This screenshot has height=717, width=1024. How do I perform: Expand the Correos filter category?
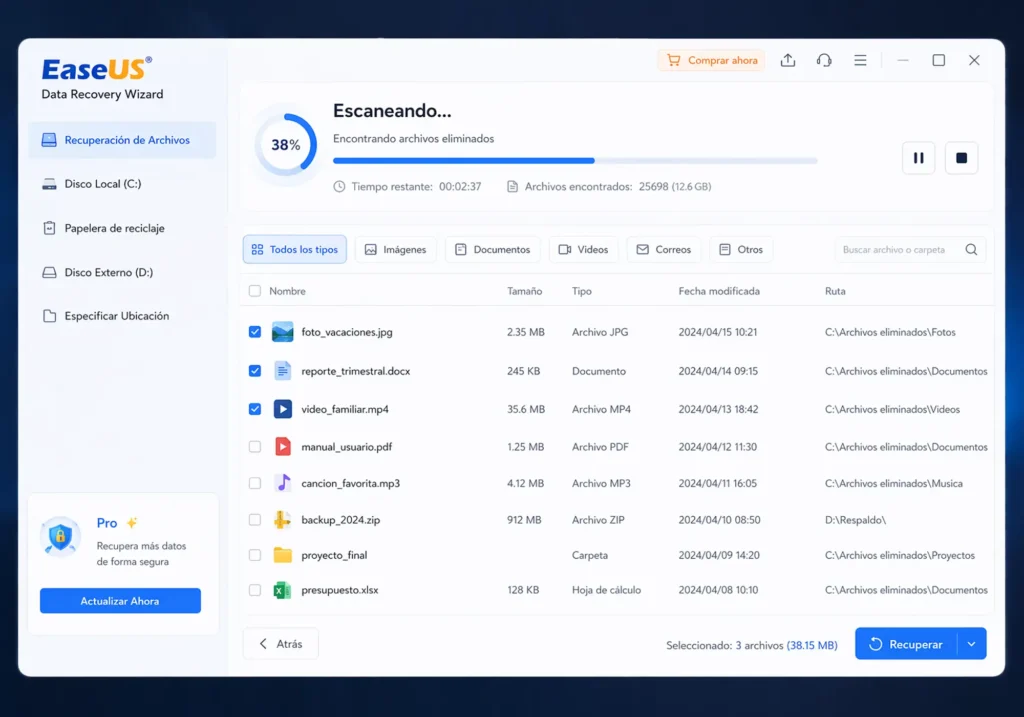coord(663,249)
